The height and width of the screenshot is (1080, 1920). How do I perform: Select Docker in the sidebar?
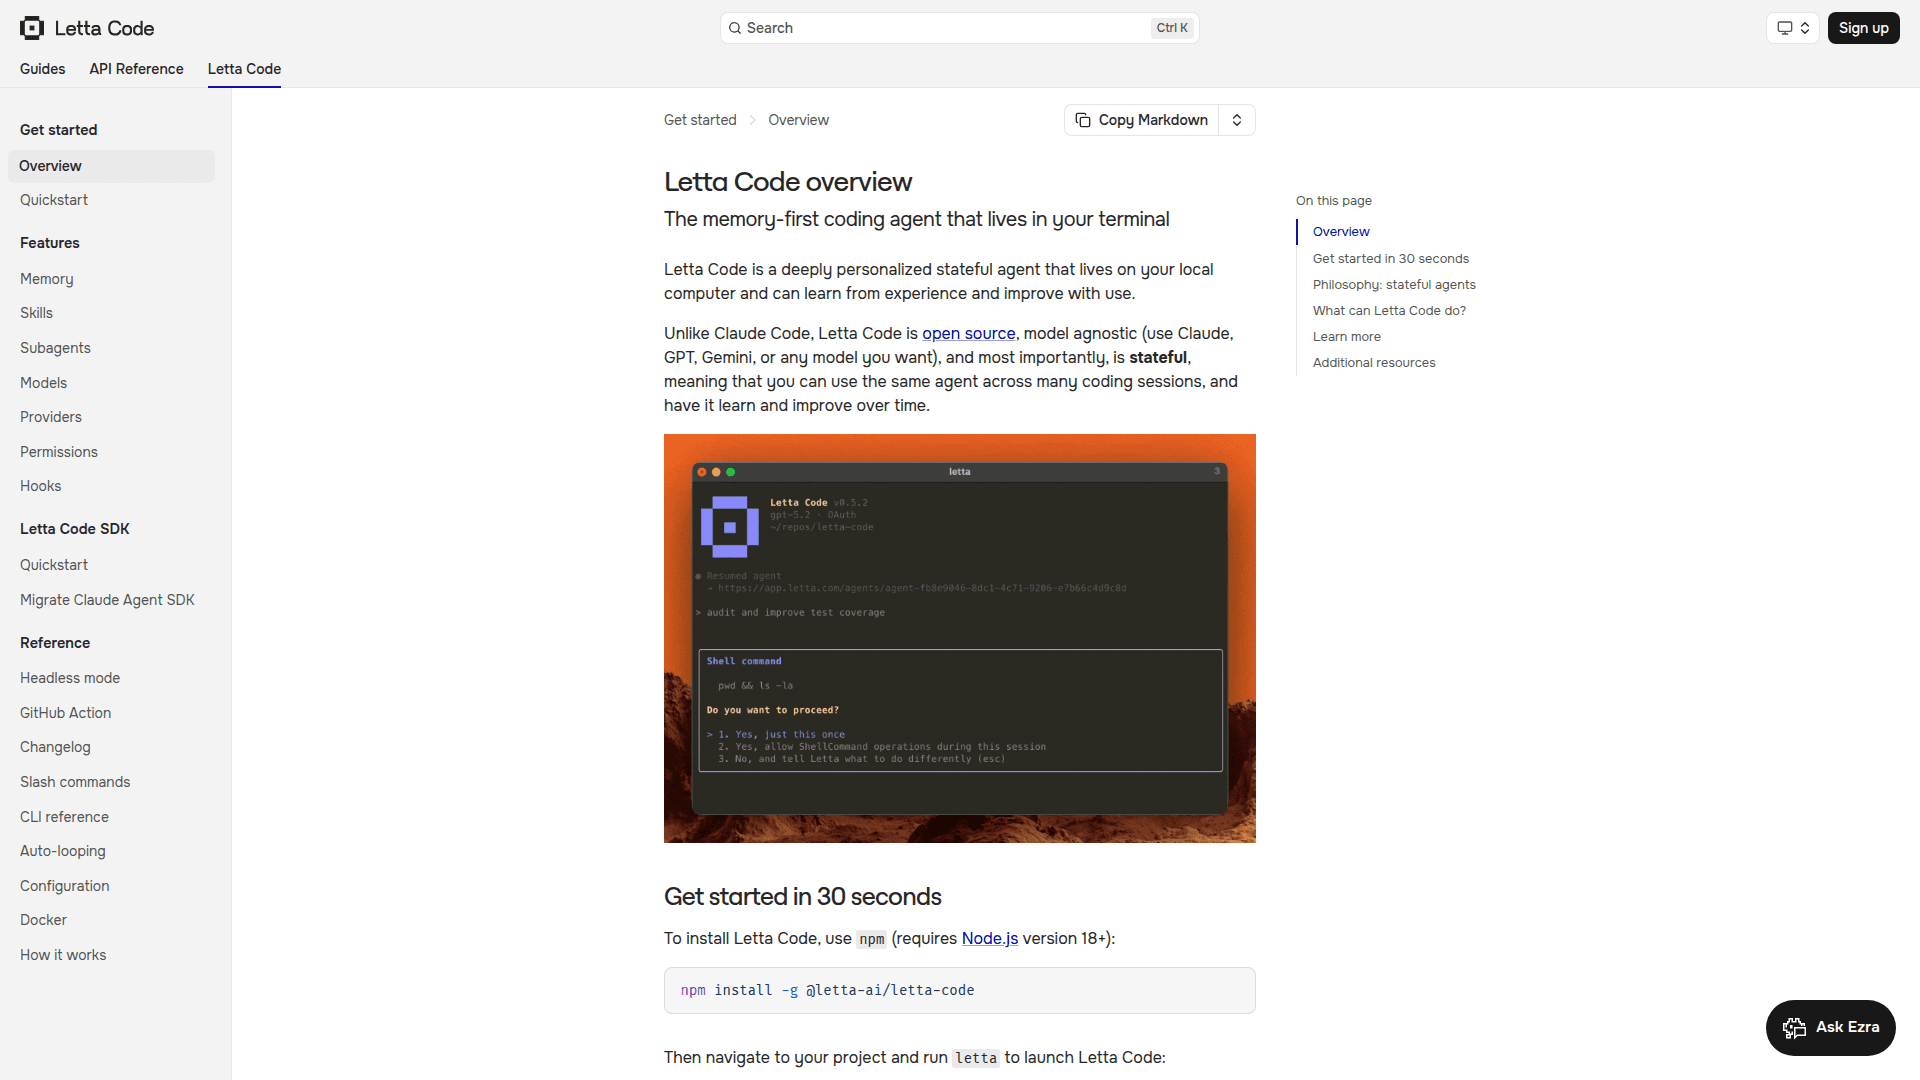pyautogui.click(x=43, y=919)
